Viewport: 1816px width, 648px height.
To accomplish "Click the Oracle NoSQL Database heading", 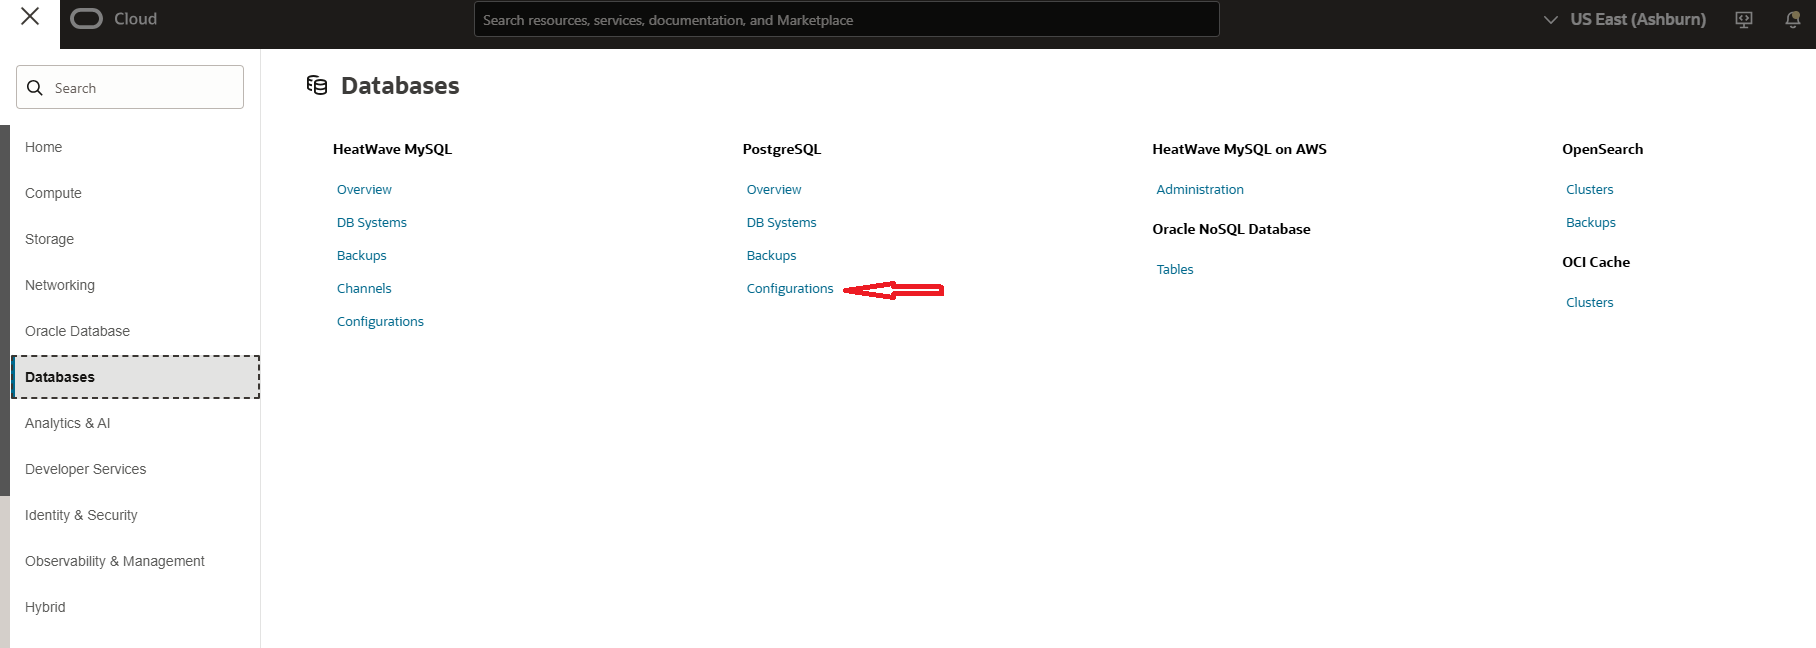I will pyautogui.click(x=1231, y=229).
